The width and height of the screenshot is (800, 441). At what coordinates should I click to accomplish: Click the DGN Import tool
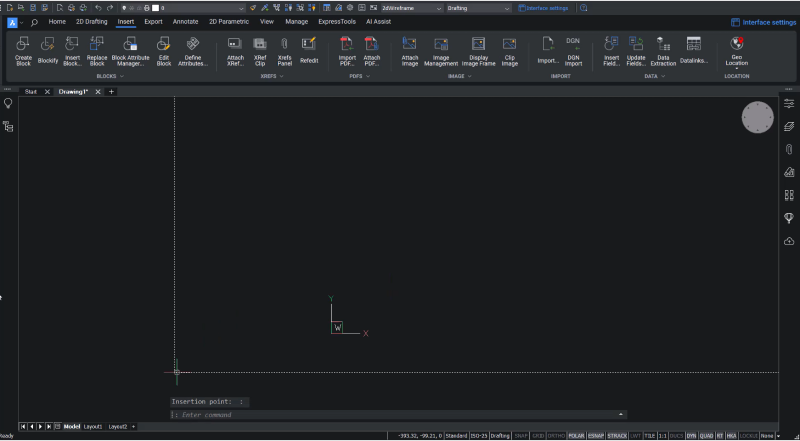click(x=573, y=51)
